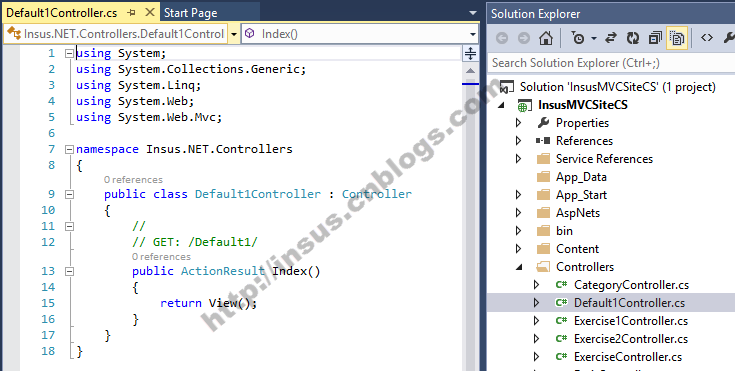Expand the AspNets folder
Image resolution: width=735 pixels, height=371 pixels.
[x=518, y=213]
